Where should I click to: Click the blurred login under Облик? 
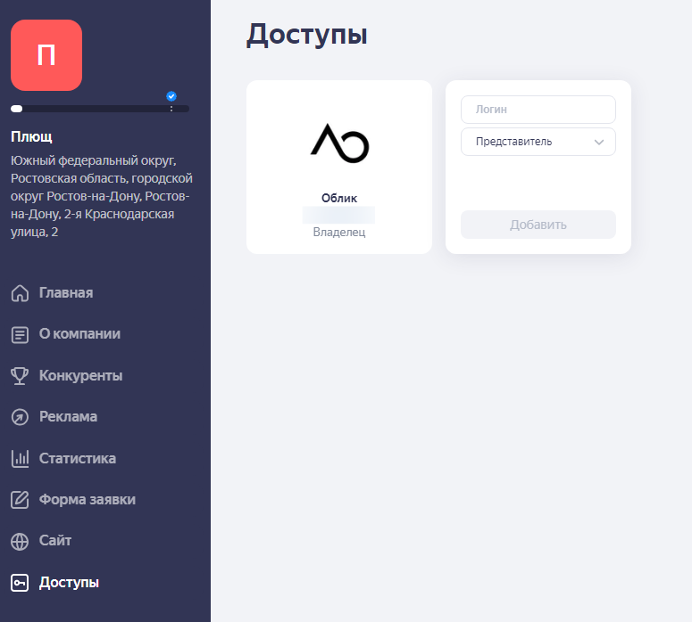click(339, 215)
